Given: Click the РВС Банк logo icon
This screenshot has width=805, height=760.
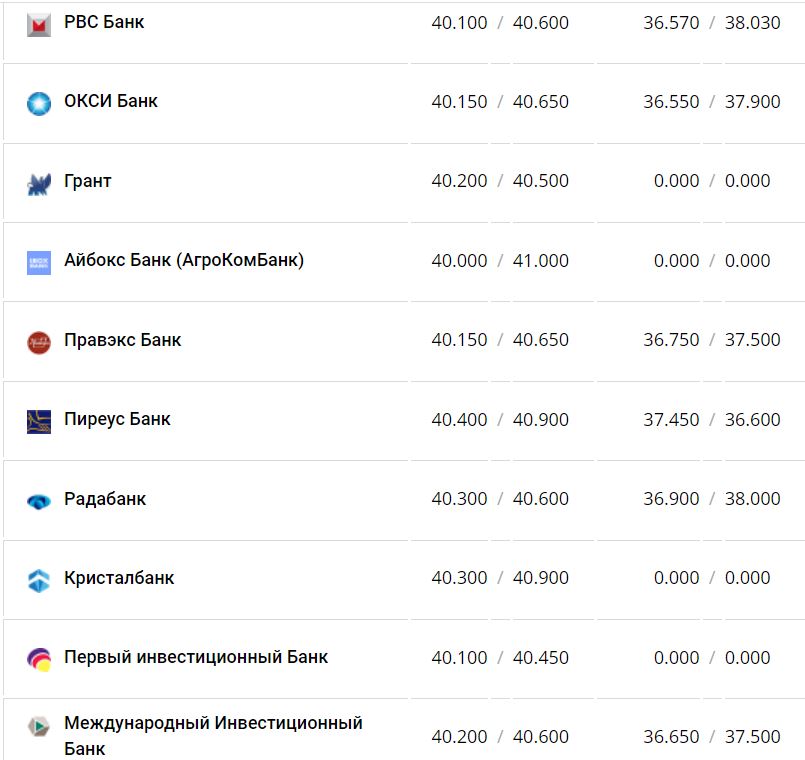Looking at the screenshot, I should [x=39, y=25].
